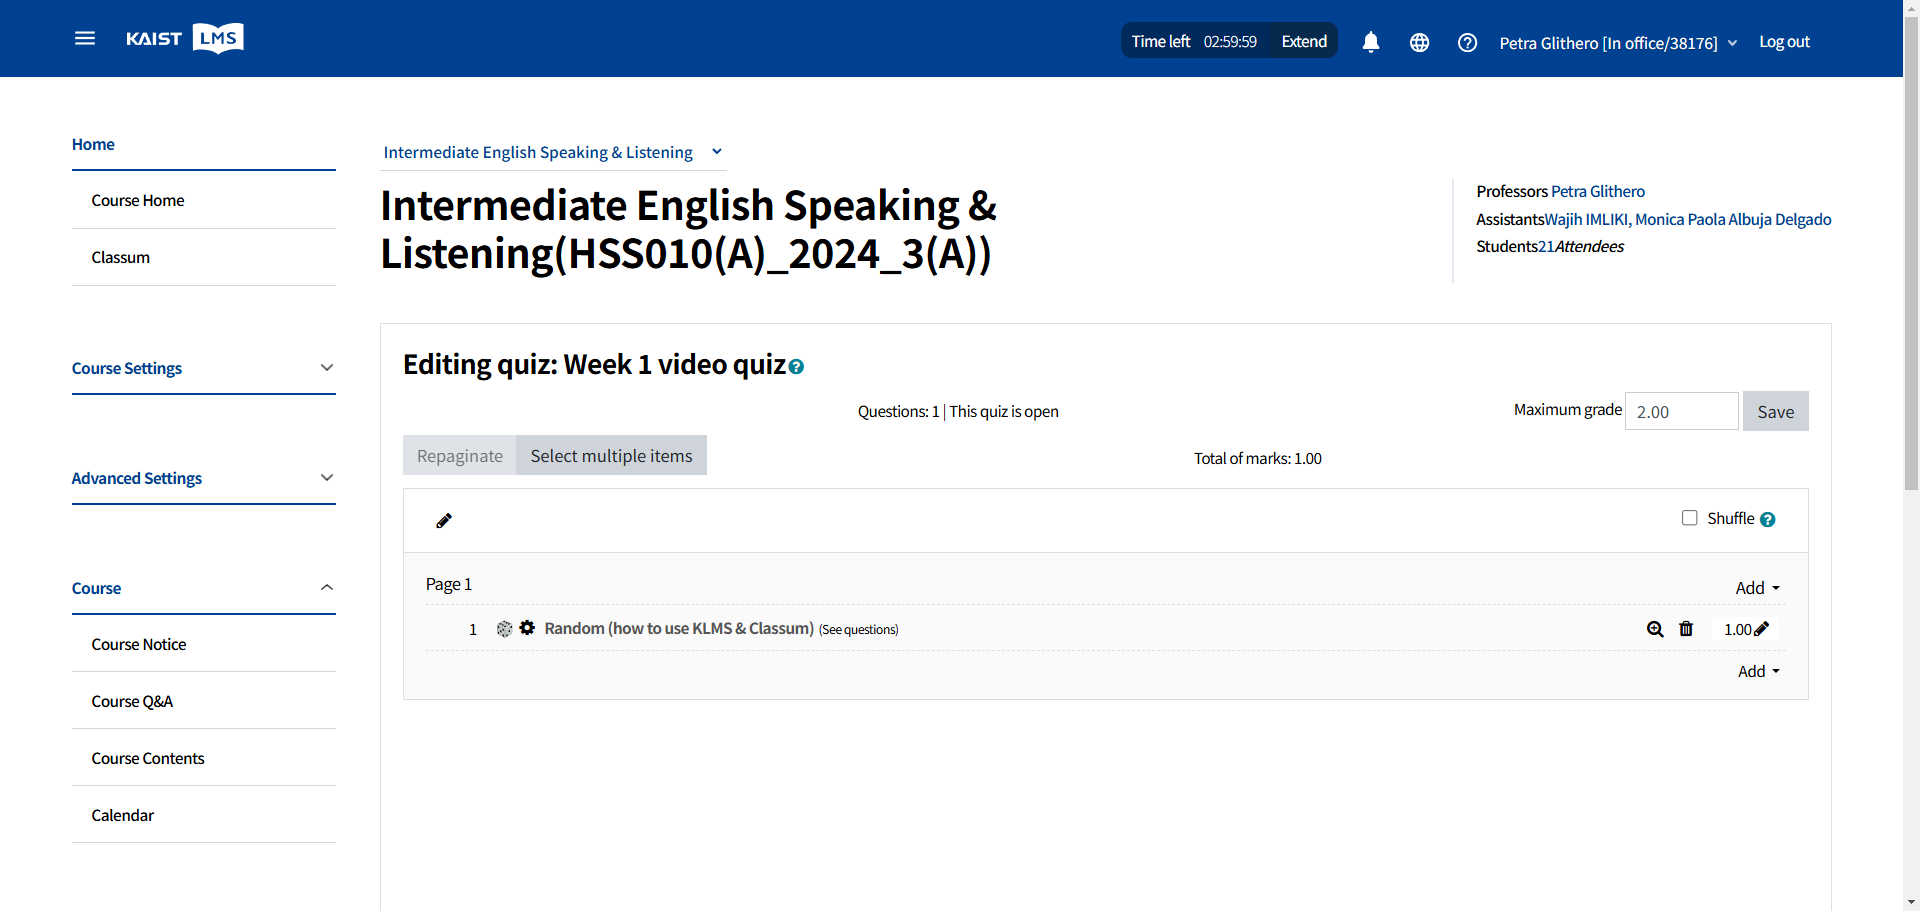Enable the Shuffle checkbox

pyautogui.click(x=1690, y=518)
